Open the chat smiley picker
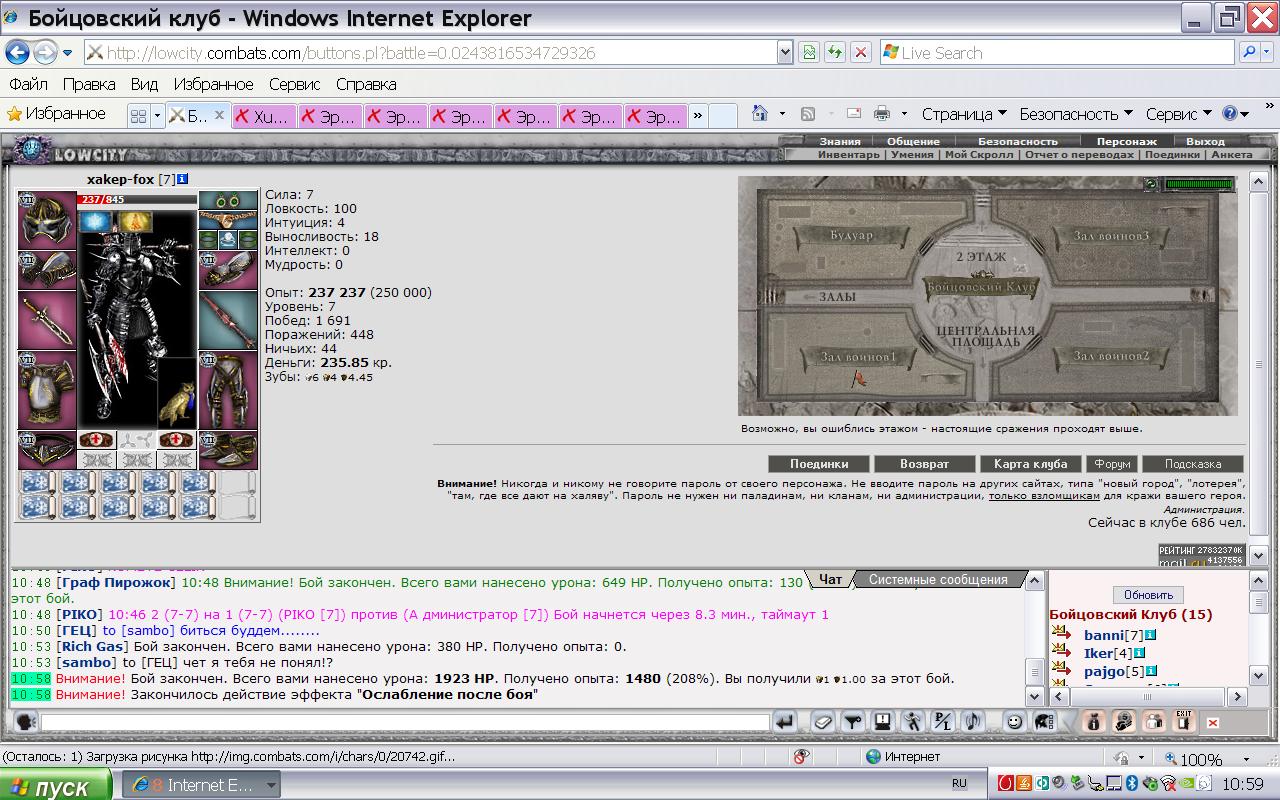The height and width of the screenshot is (800, 1280). 1014,721
